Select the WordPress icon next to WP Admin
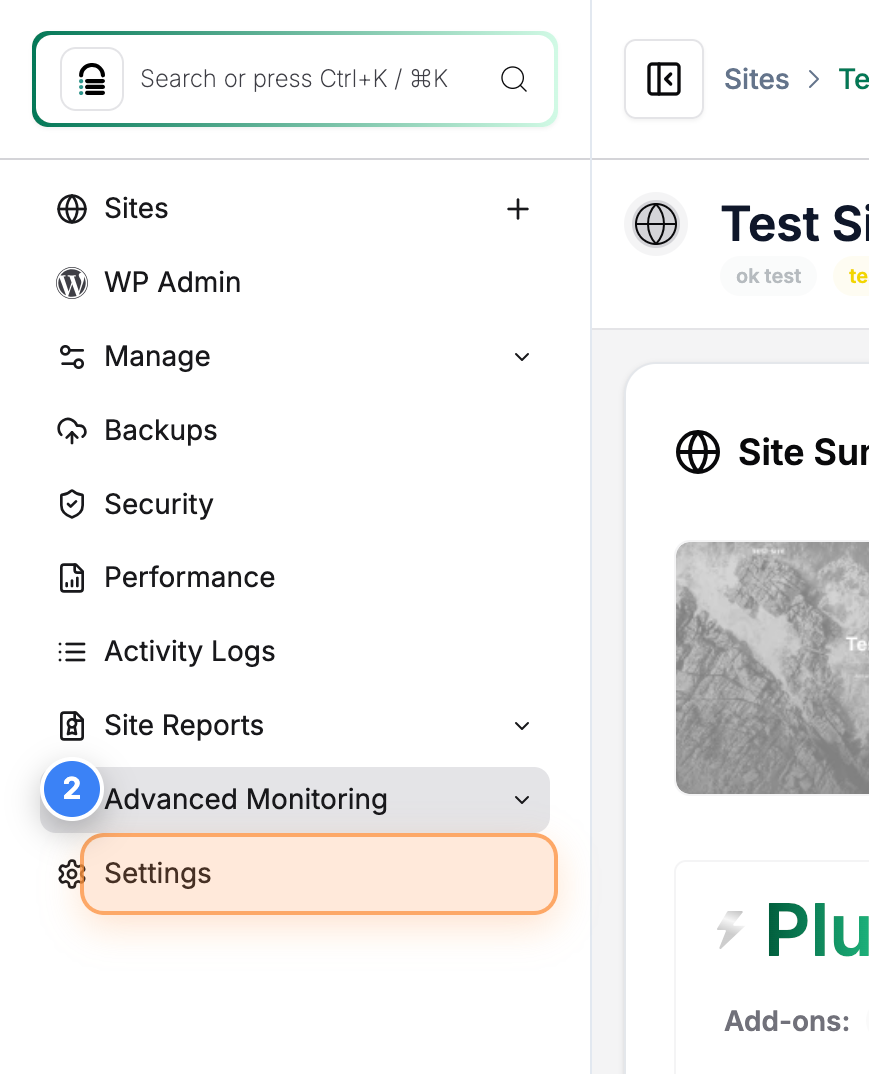 coord(71,283)
